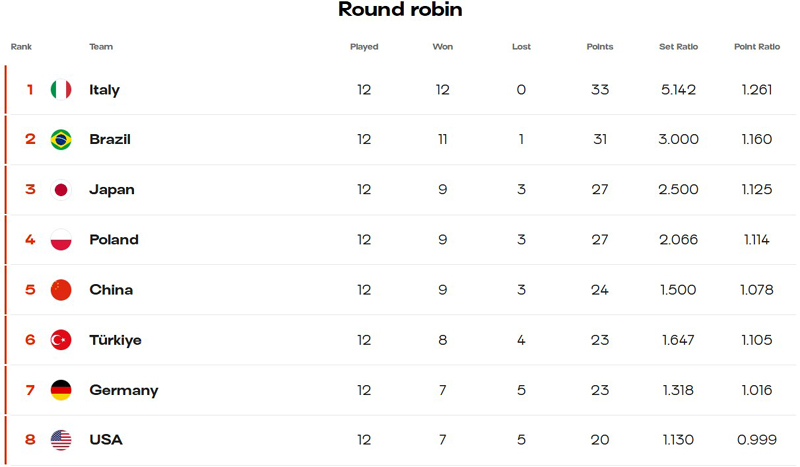The height and width of the screenshot is (467, 800).
Task: Click the Point Ratio column header
Action: point(757,46)
